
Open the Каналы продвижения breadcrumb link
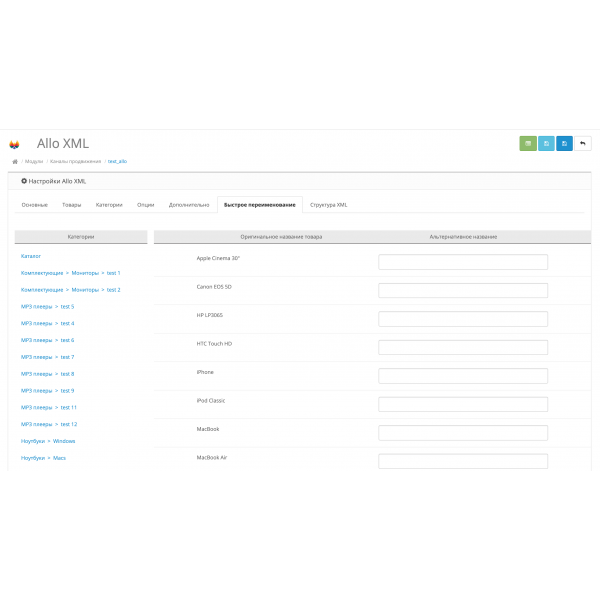click(75, 161)
